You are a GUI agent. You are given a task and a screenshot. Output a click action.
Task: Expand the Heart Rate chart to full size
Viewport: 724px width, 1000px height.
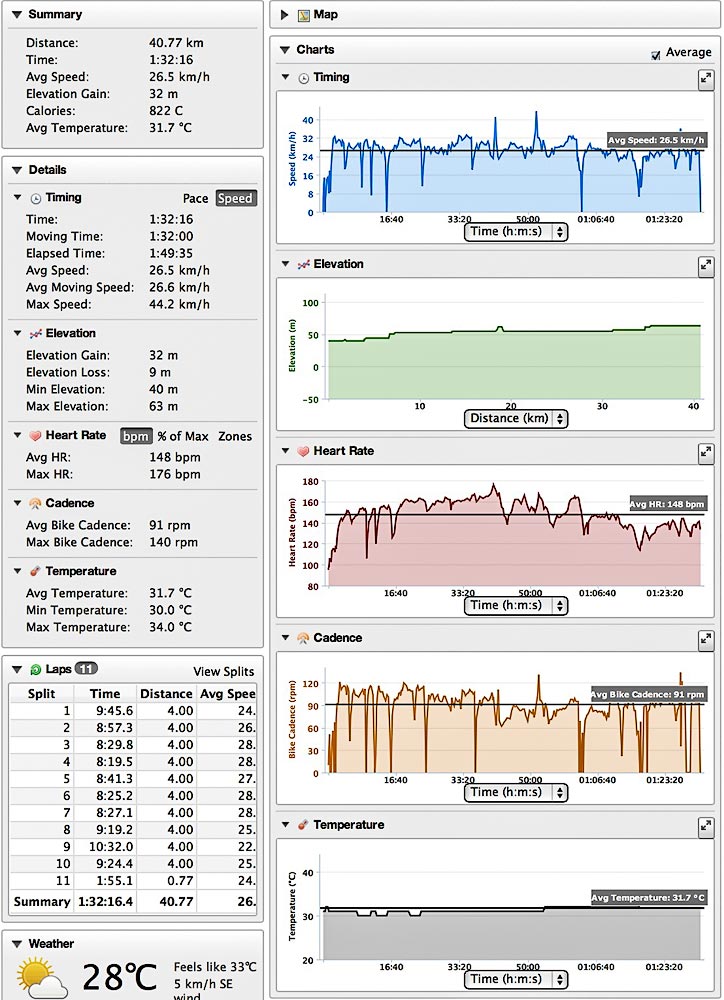pyautogui.click(x=705, y=452)
